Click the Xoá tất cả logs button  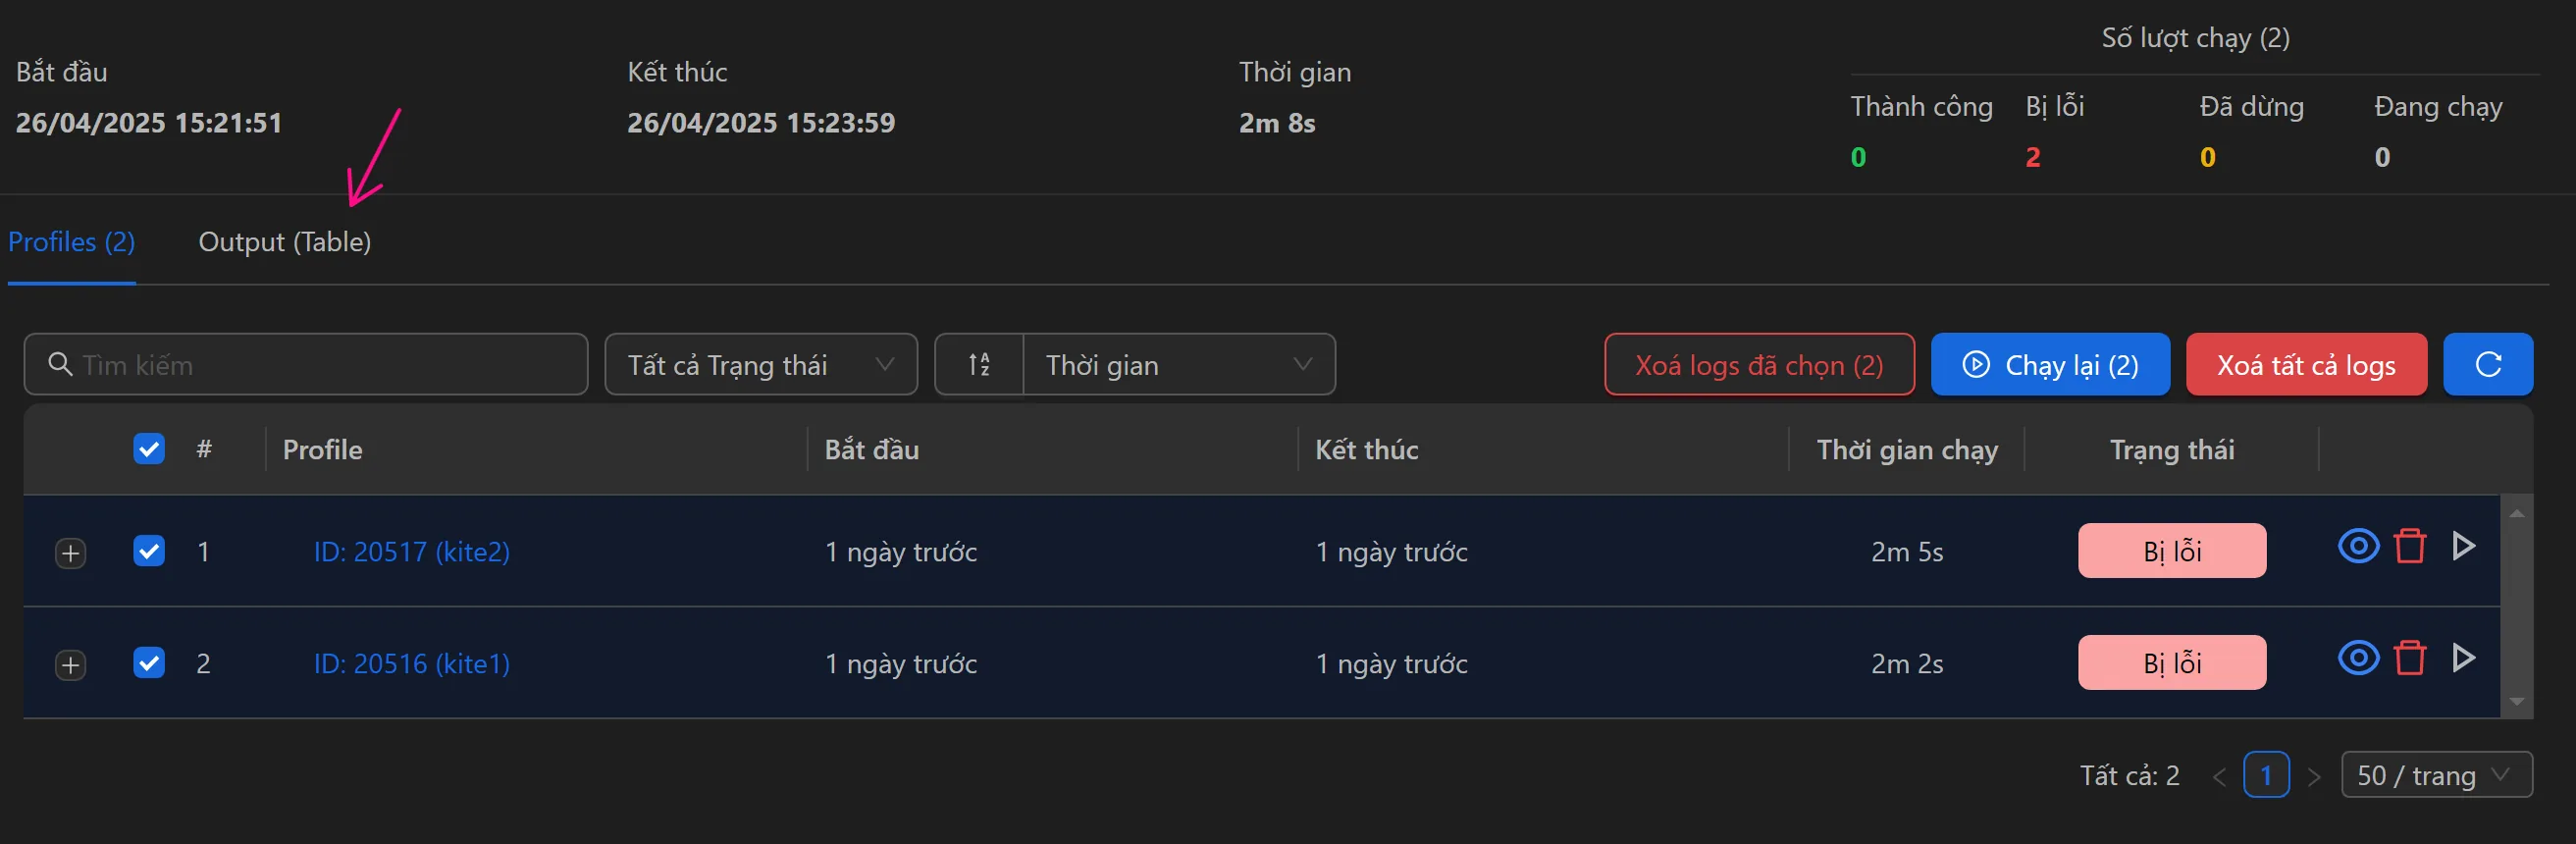point(2306,364)
